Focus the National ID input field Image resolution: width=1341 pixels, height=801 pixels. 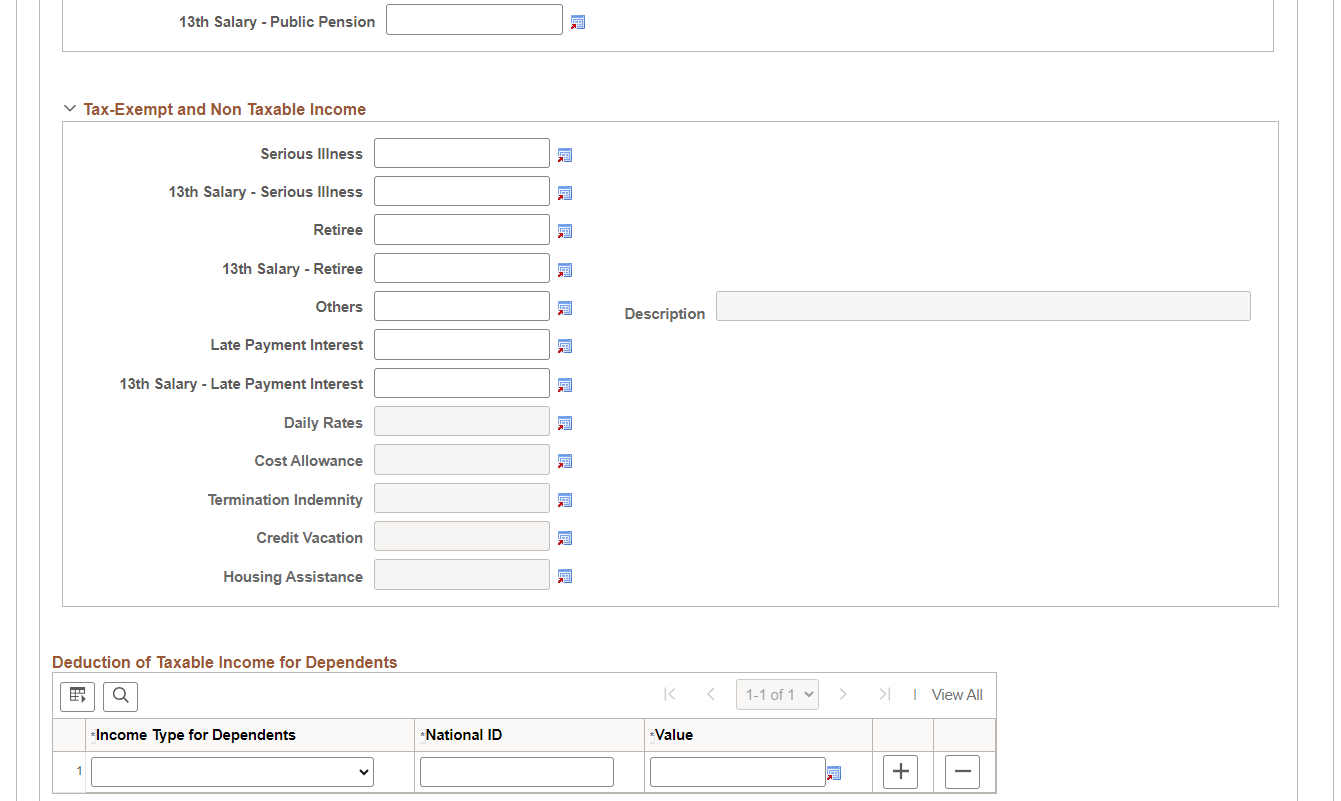(517, 772)
